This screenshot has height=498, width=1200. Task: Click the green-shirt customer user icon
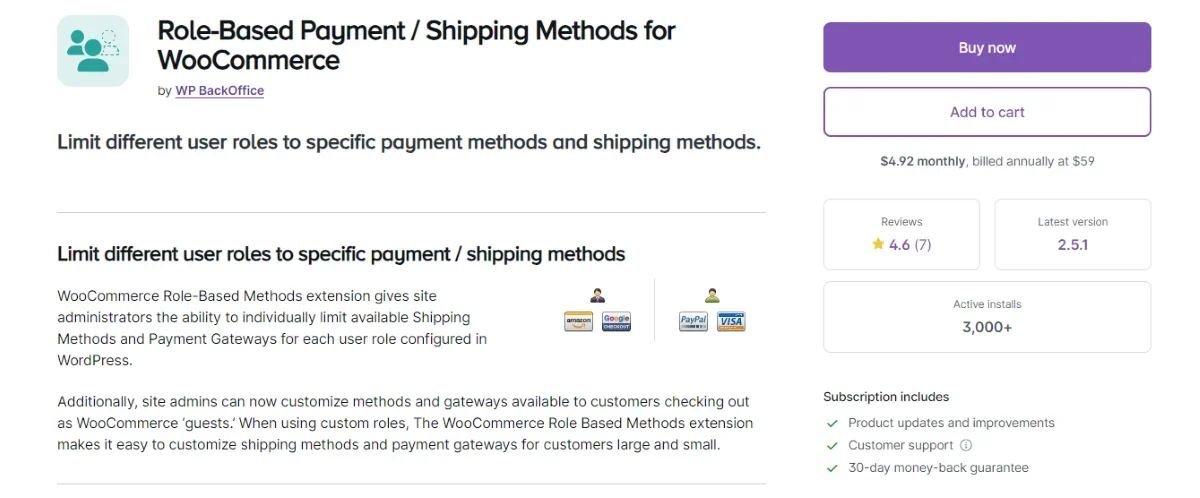click(712, 295)
